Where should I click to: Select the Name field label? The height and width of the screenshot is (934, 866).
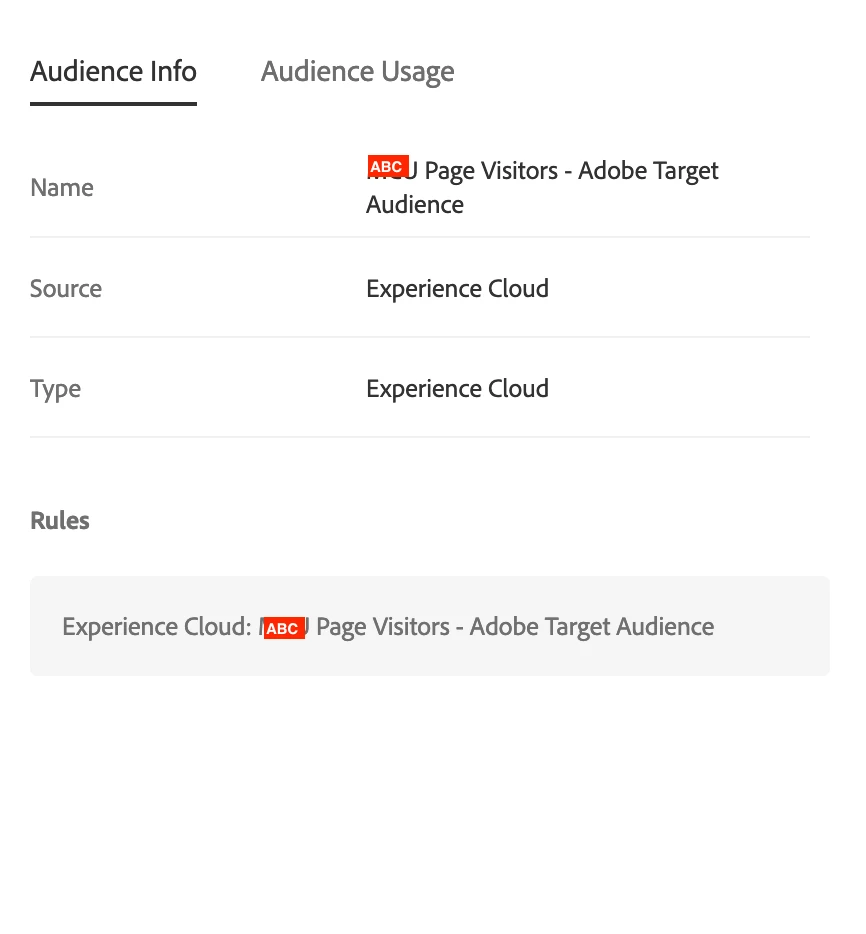coord(62,188)
